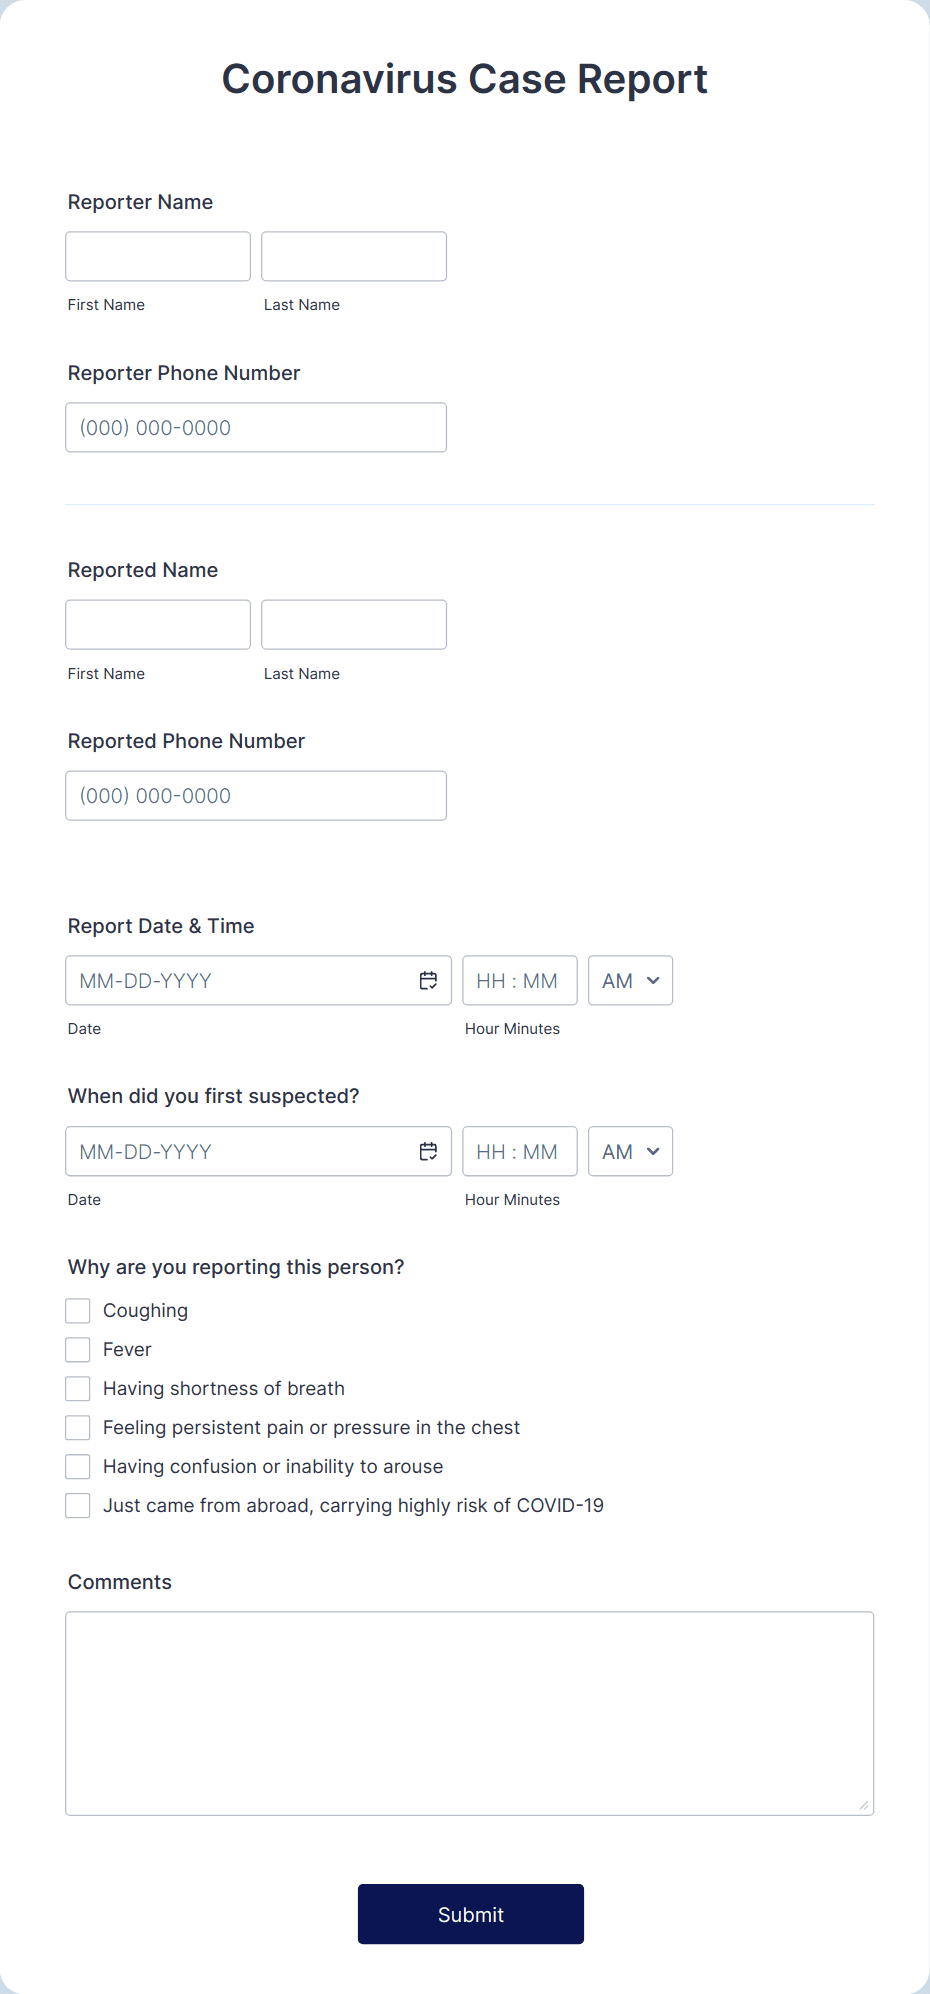Focus the HH:MM field for Report Time
The width and height of the screenshot is (930, 1994).
(519, 980)
